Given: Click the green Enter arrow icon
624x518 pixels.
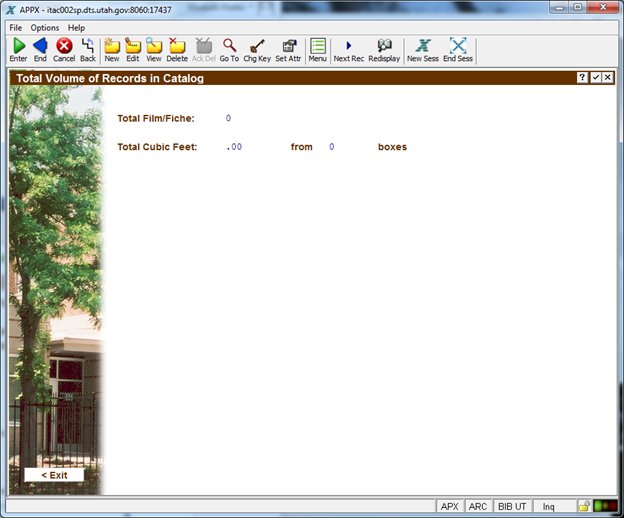Looking at the screenshot, I should [x=18, y=46].
